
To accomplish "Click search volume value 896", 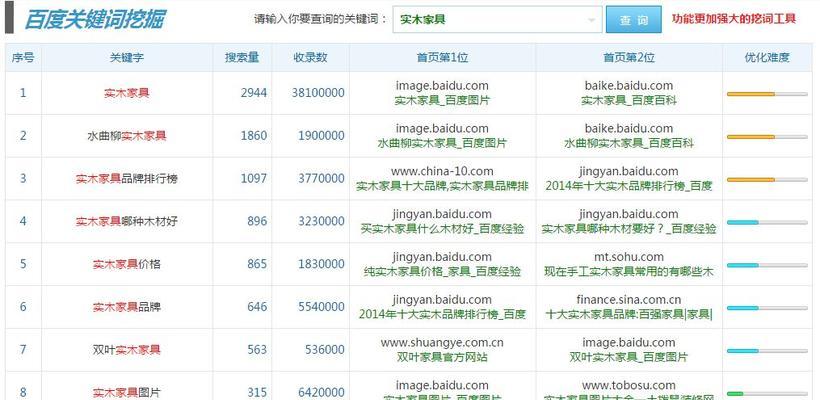I will [x=257, y=221].
